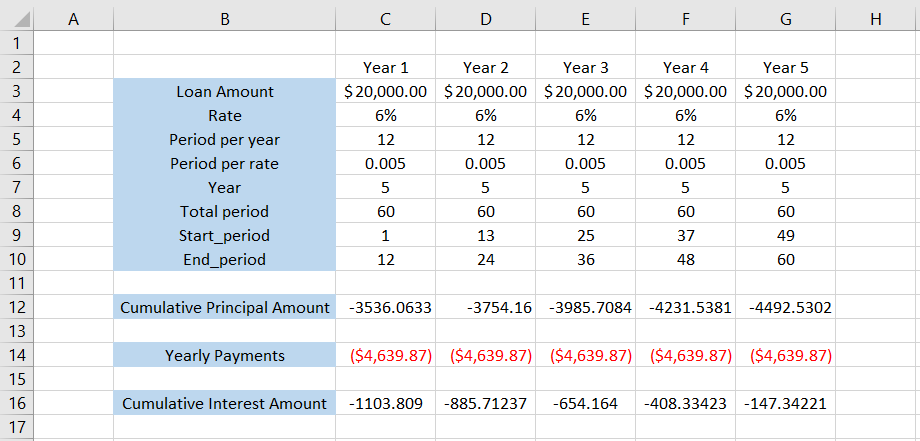Select the Cumulative Principal Amount label cell
This screenshot has height=441, width=920.
click(224, 308)
